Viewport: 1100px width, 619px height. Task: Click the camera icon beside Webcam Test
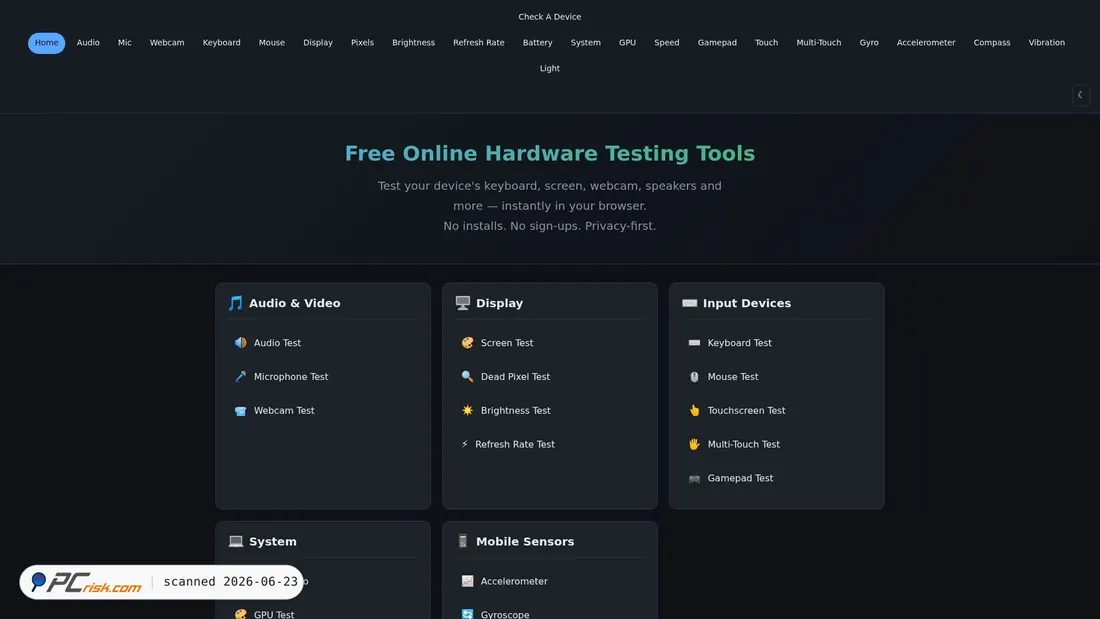pyautogui.click(x=241, y=411)
